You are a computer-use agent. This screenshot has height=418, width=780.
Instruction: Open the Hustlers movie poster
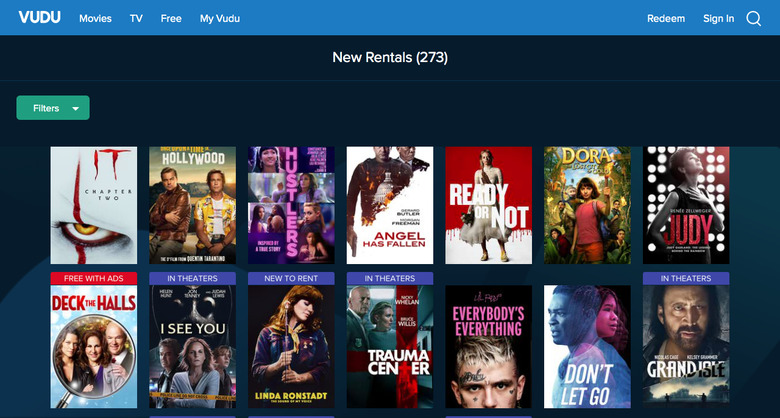(x=291, y=205)
